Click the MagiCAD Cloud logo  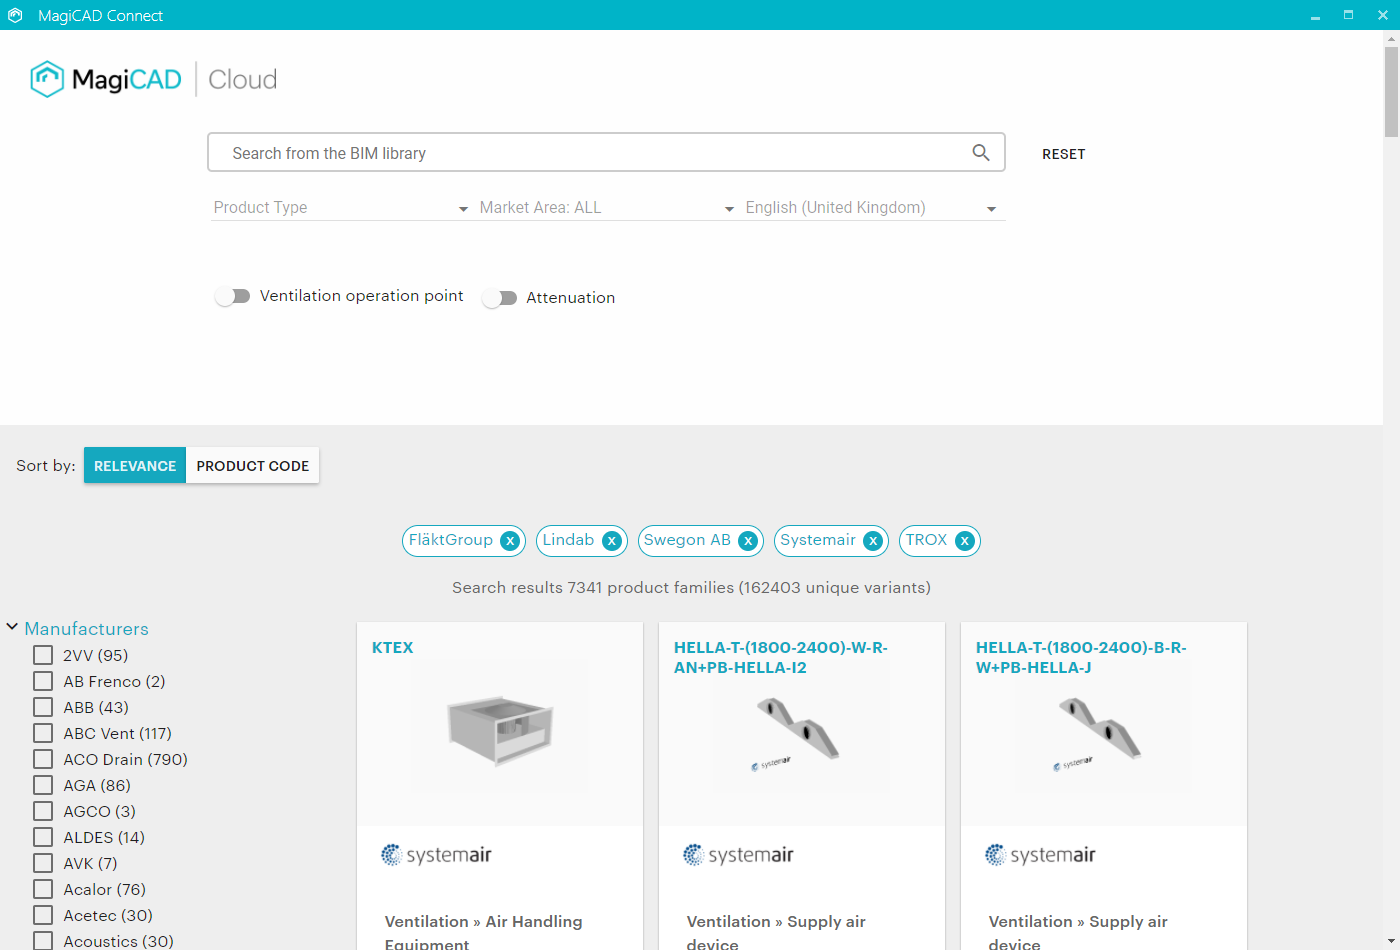click(x=154, y=79)
